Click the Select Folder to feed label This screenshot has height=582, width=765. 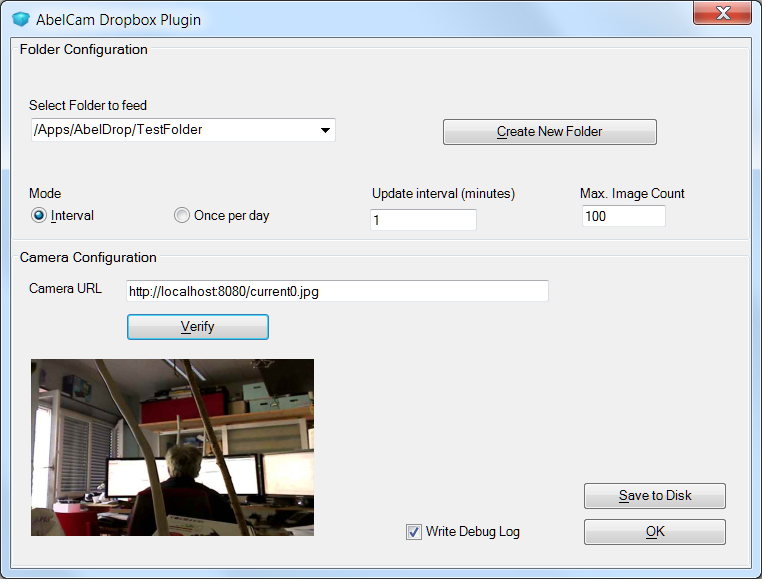[88, 105]
